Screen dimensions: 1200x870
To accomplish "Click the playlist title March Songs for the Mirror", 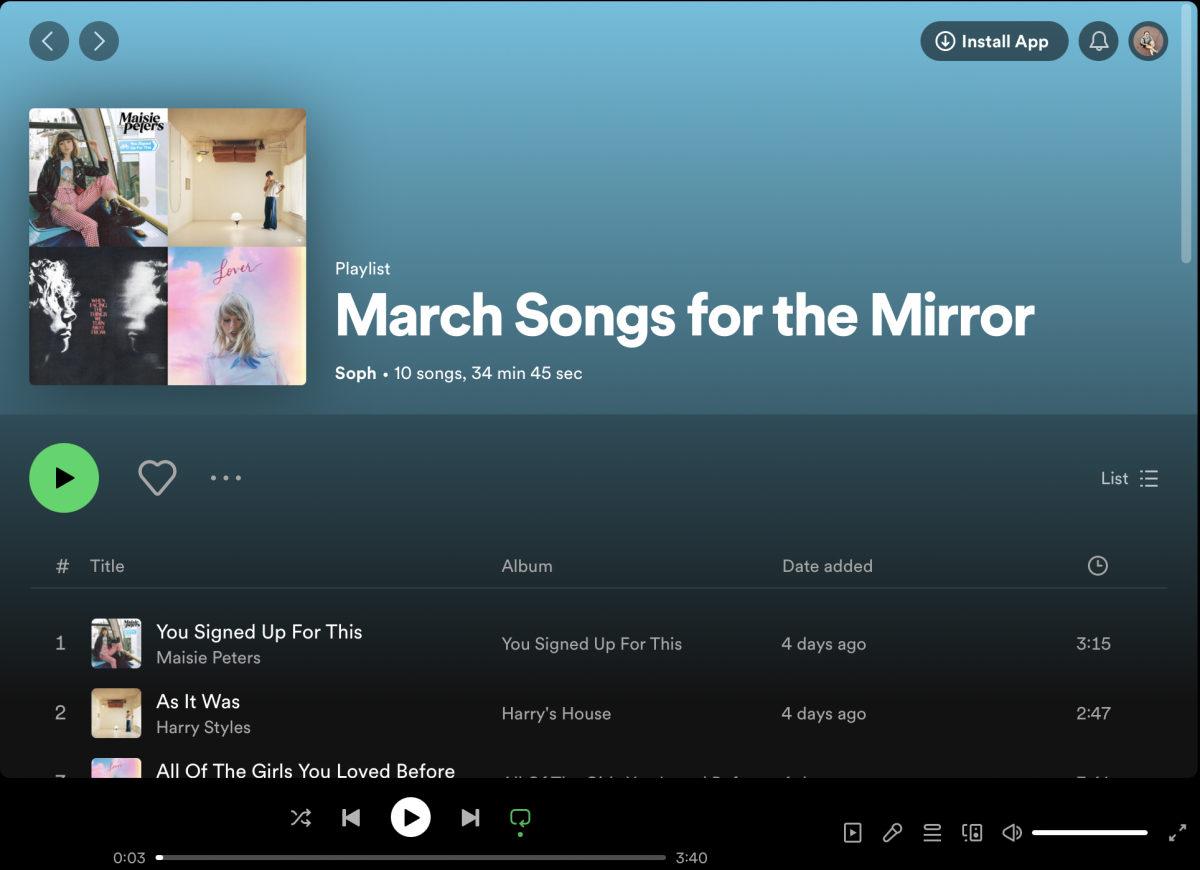I will point(684,315).
